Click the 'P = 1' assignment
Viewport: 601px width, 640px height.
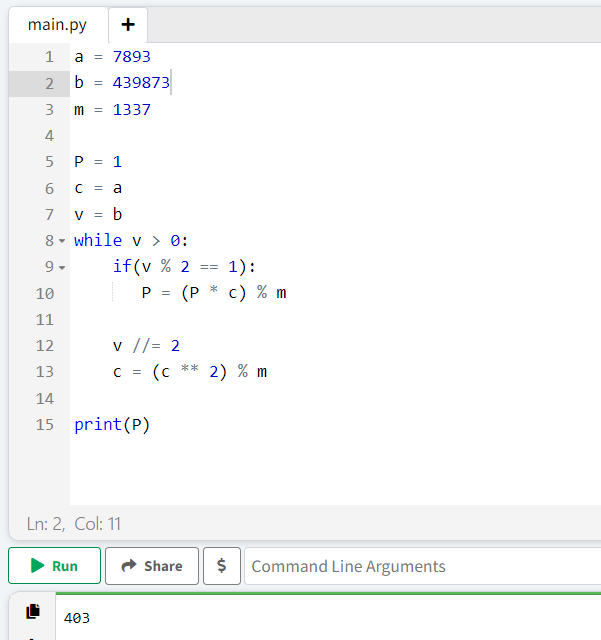point(98,162)
